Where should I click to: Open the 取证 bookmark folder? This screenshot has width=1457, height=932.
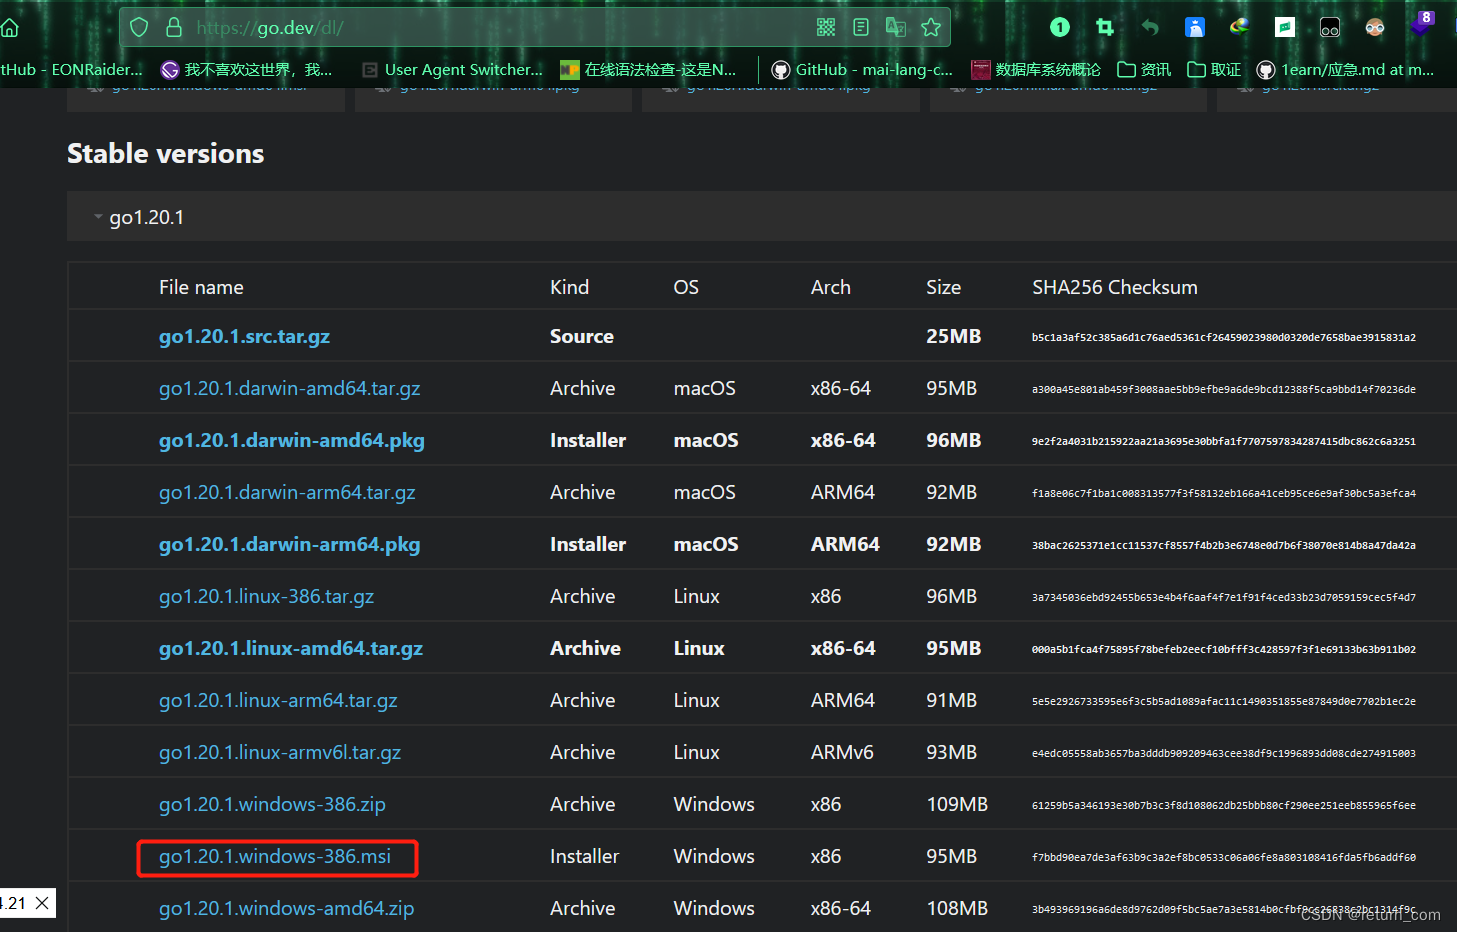pyautogui.click(x=1214, y=69)
